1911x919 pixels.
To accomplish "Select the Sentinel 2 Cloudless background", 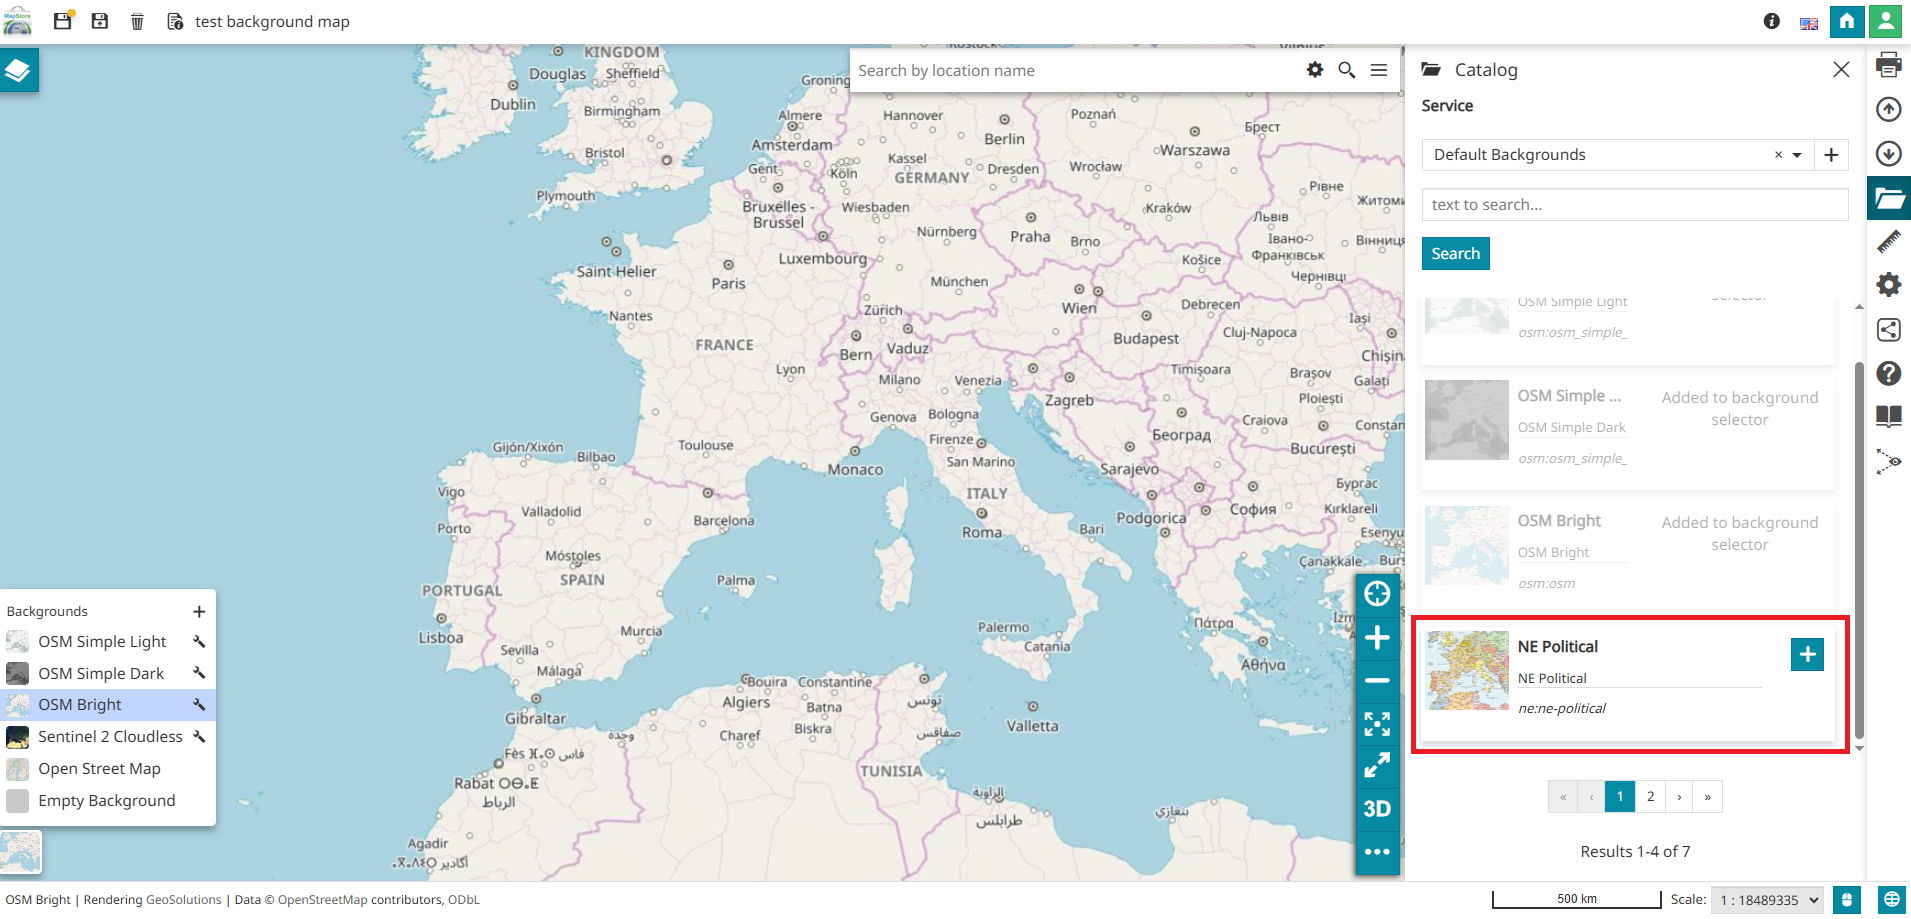I will coord(110,737).
